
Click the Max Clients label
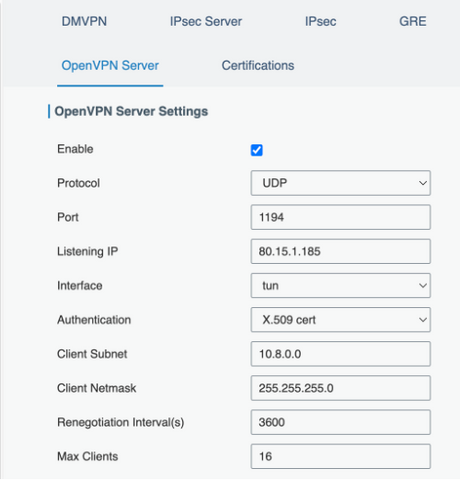88,456
